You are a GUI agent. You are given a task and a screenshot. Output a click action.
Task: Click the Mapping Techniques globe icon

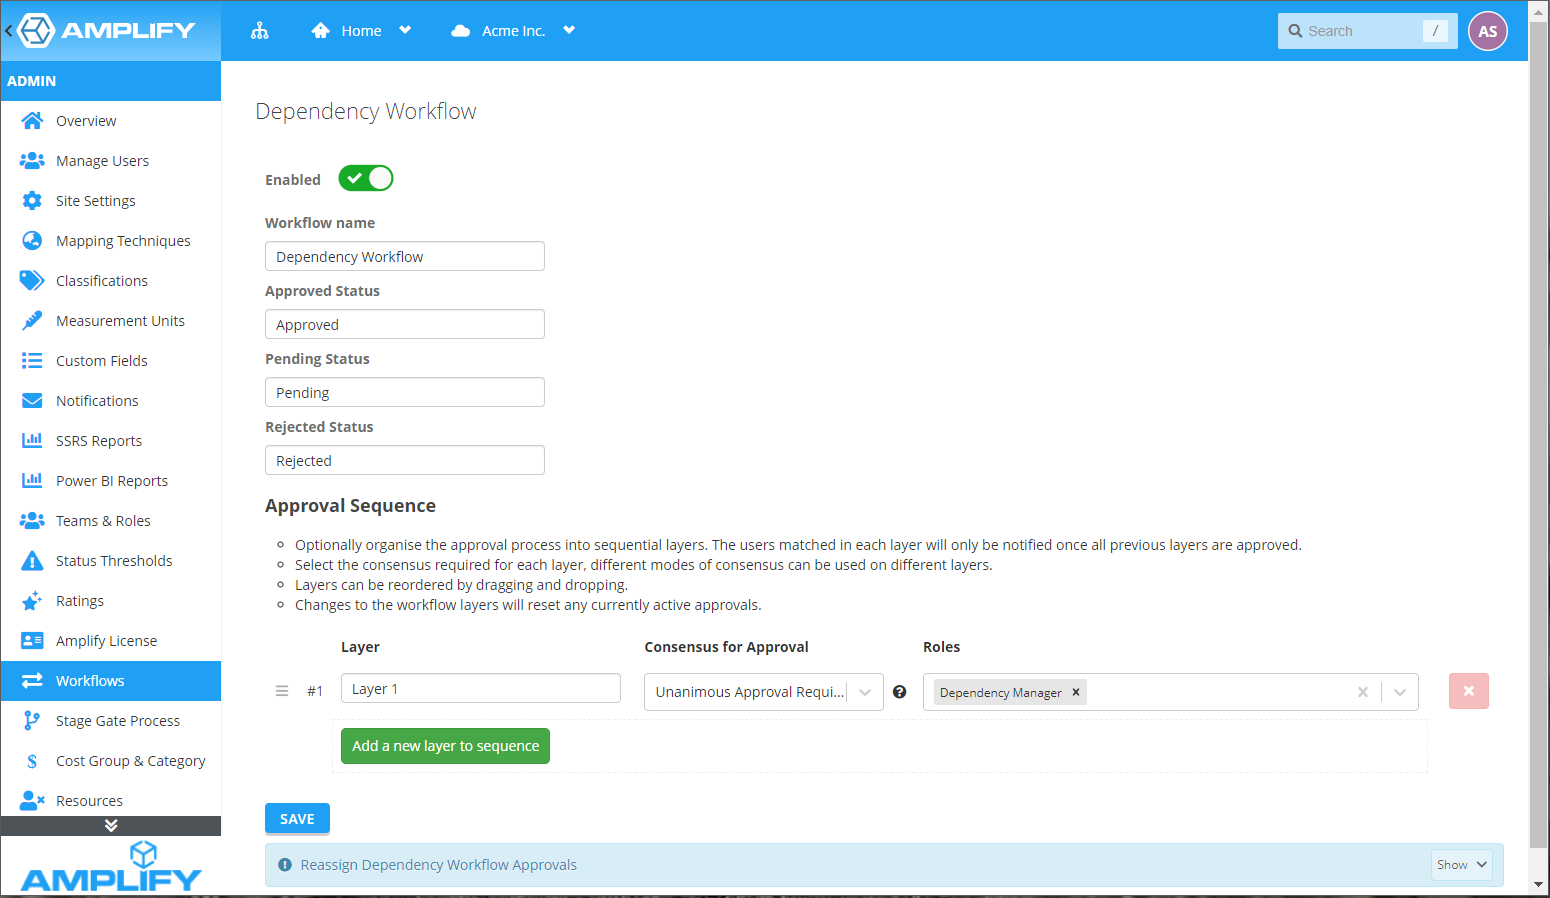click(x=32, y=240)
